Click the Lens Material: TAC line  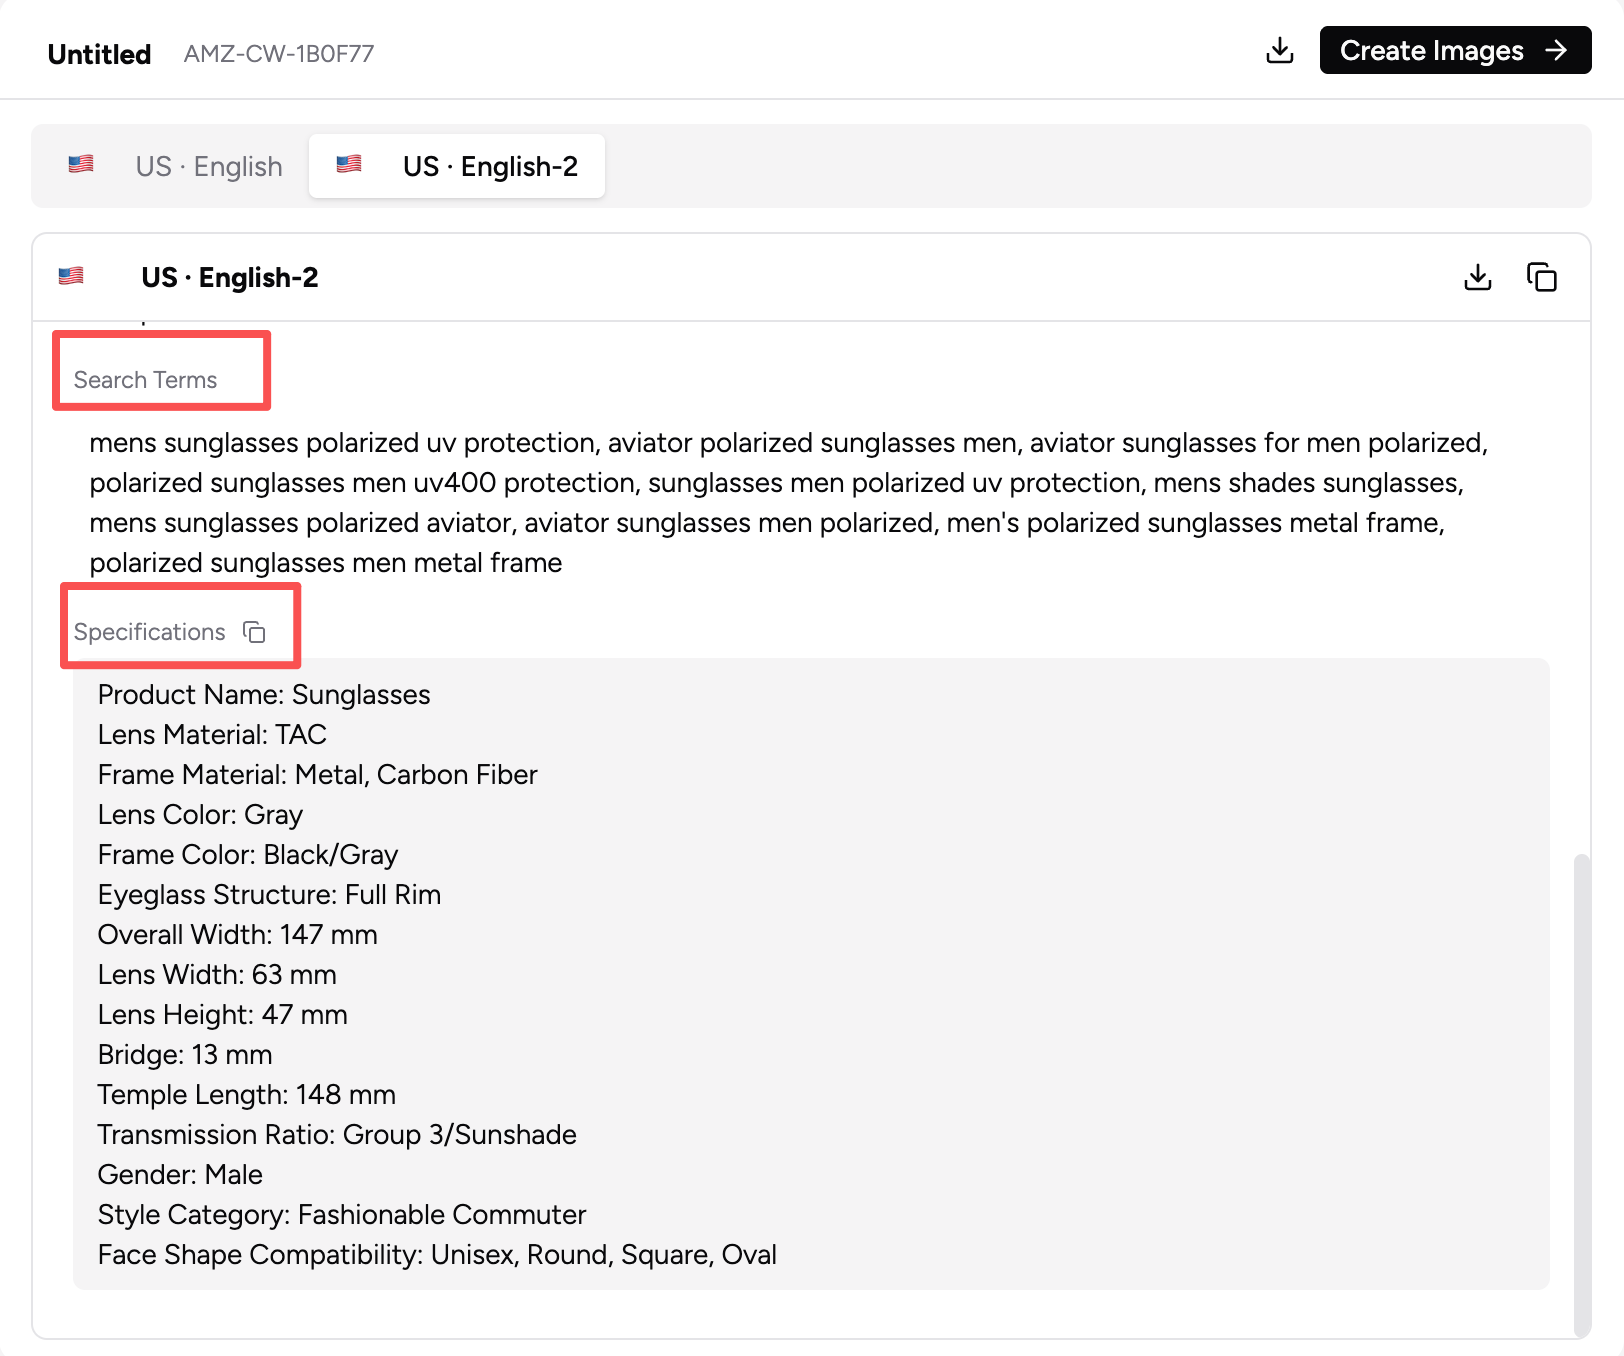point(212,735)
